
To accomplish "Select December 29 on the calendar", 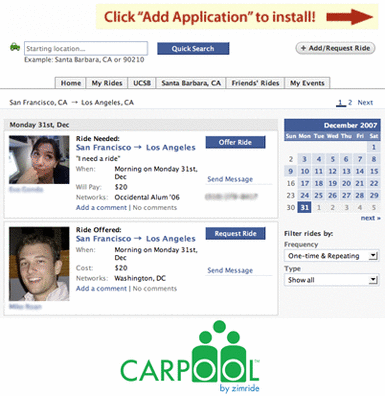I will point(374,195).
